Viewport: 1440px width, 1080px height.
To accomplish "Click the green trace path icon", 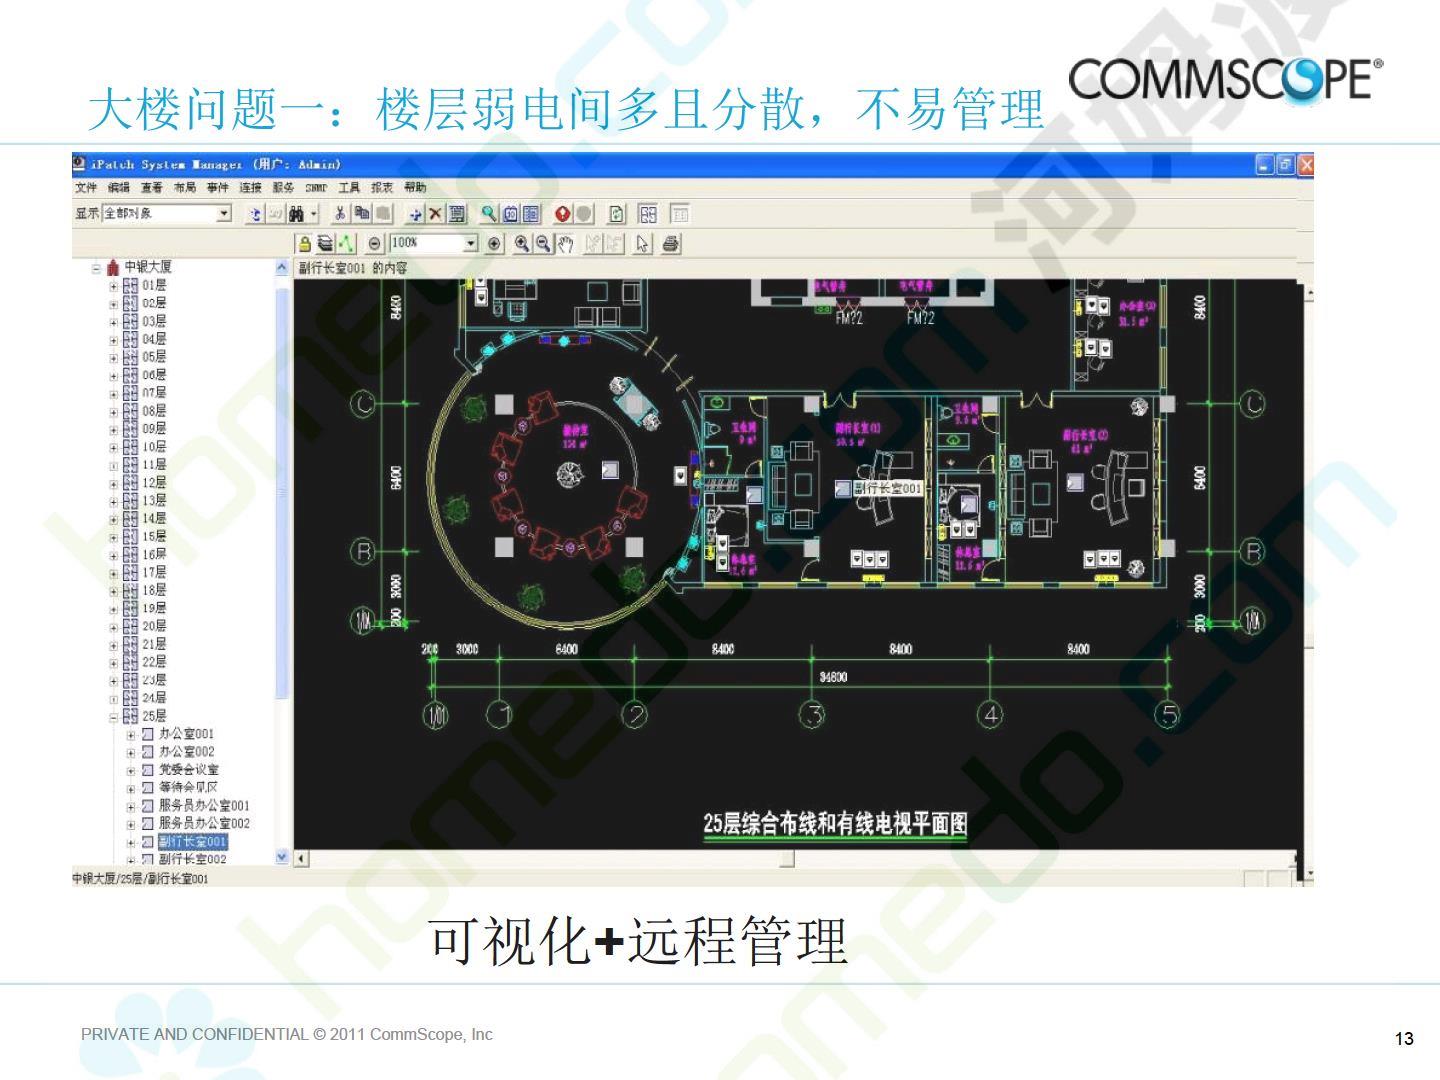I will pos(346,243).
